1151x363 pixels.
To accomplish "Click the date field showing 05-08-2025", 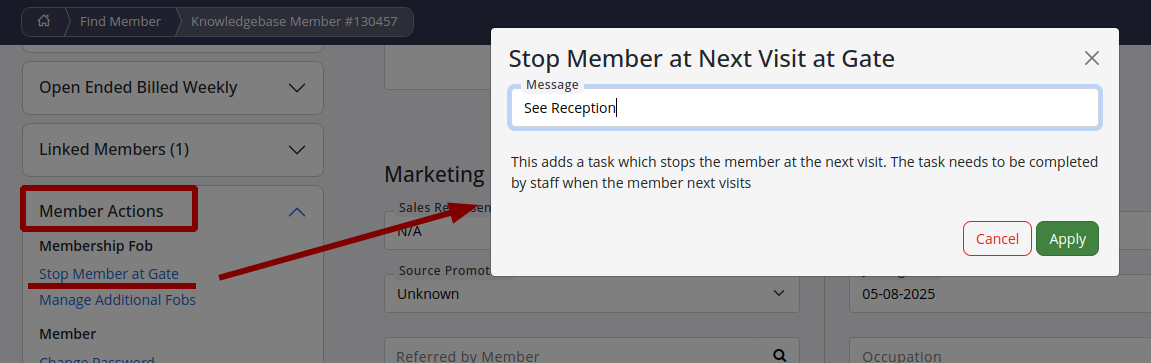I will tap(1000, 294).
